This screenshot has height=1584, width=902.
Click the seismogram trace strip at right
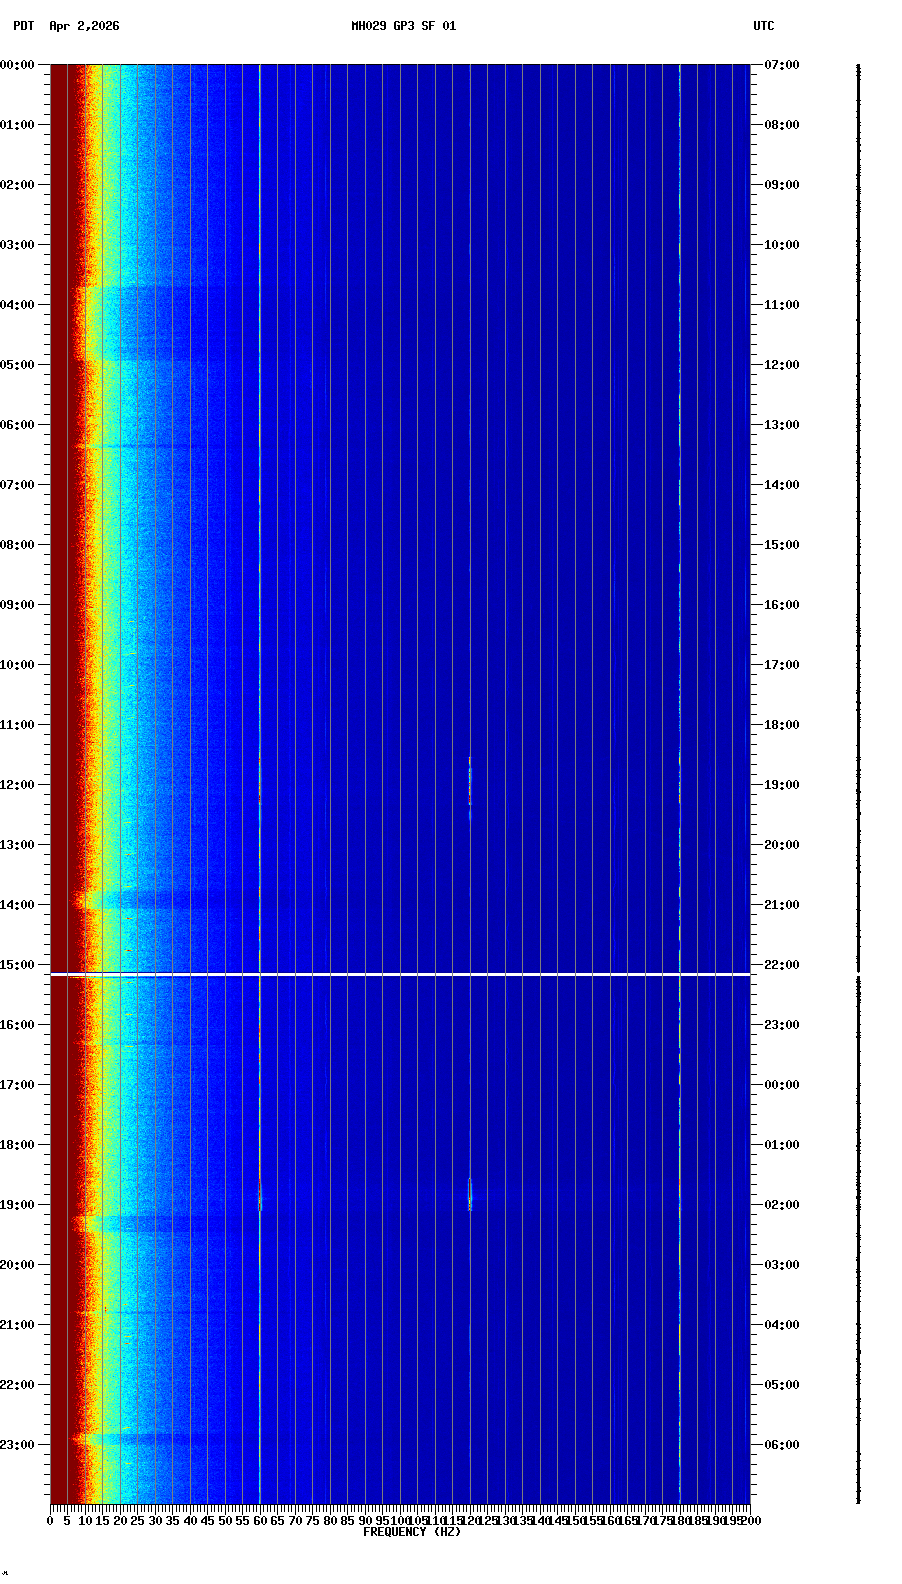tap(858, 784)
